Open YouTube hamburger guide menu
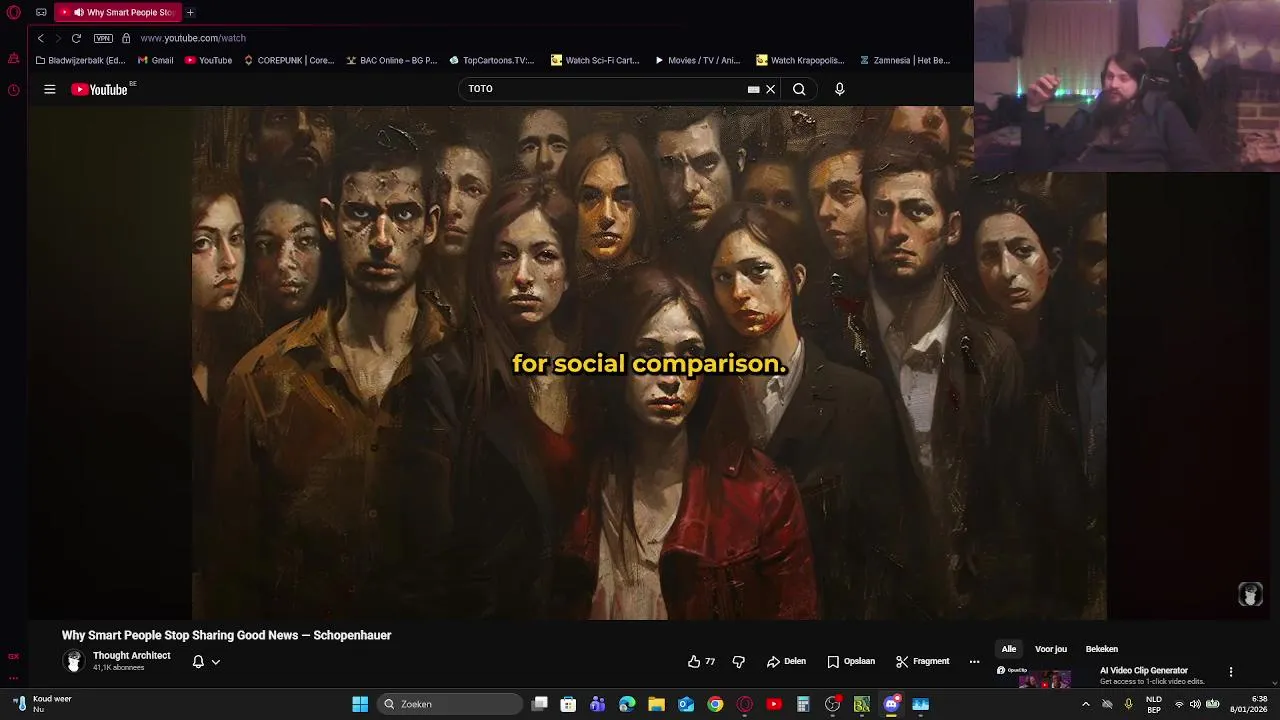The width and height of the screenshot is (1280, 720). coord(49,89)
